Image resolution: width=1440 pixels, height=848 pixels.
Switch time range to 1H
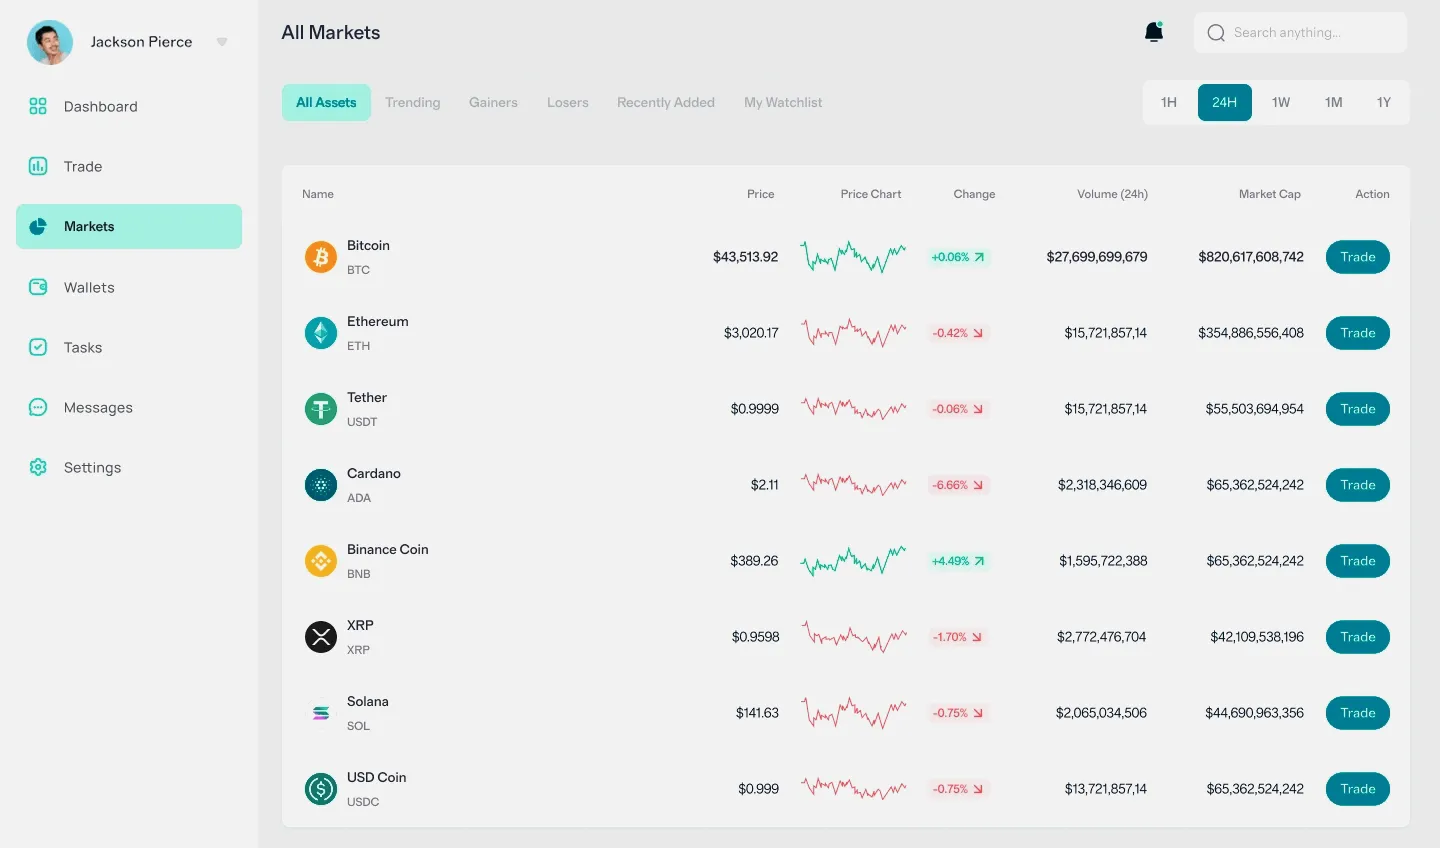tap(1169, 102)
